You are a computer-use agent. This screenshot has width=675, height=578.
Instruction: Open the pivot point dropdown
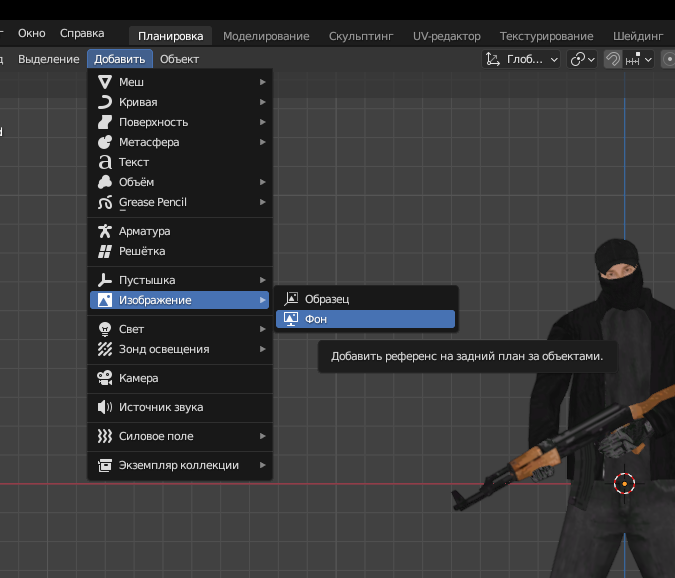[582, 59]
